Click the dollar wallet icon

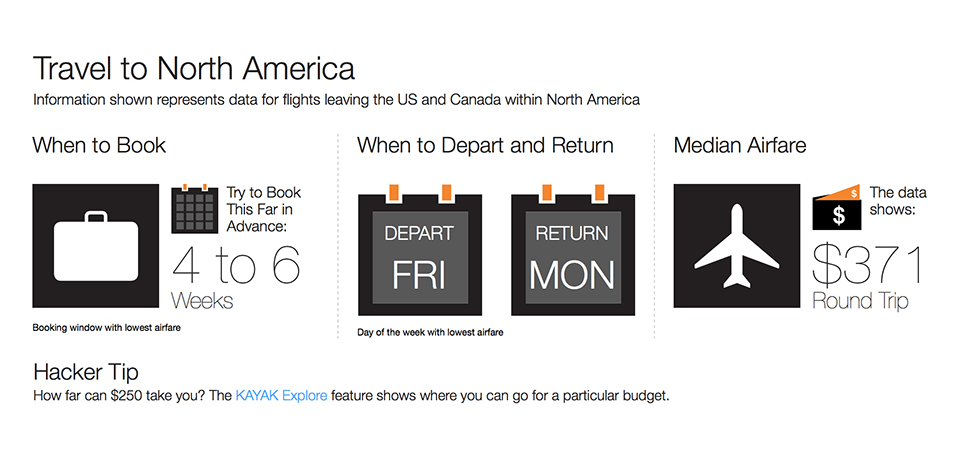(837, 208)
